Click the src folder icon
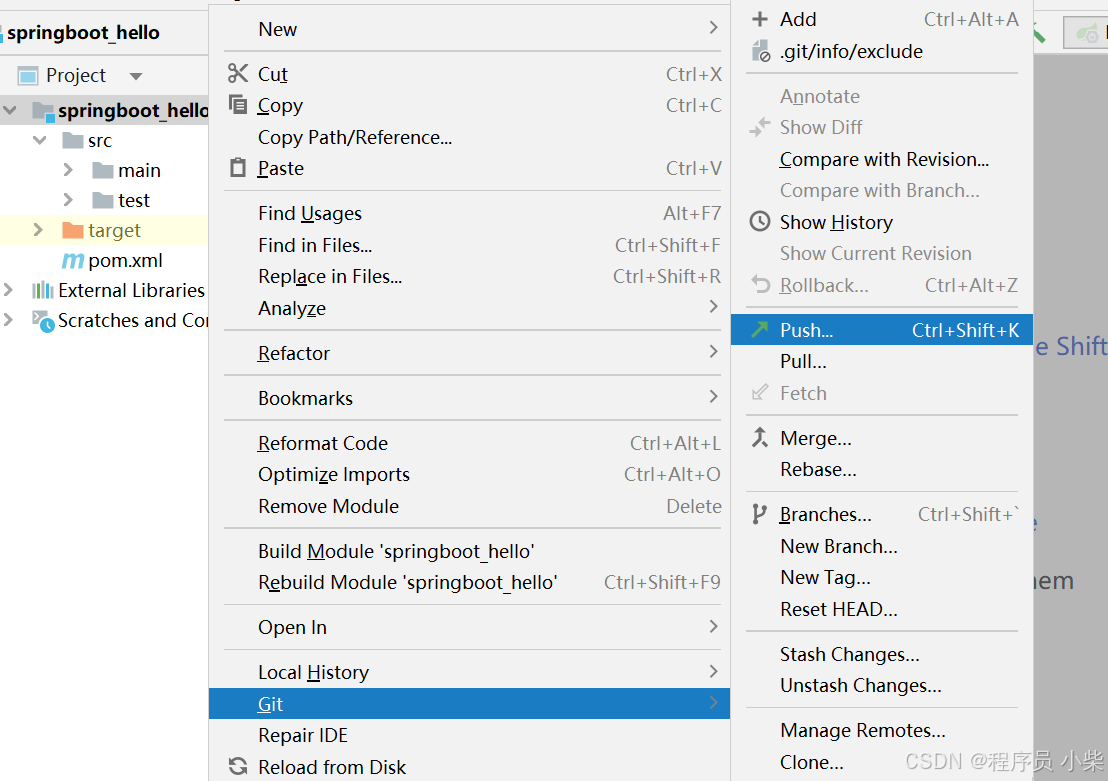This screenshot has height=781, width=1108. [73, 141]
